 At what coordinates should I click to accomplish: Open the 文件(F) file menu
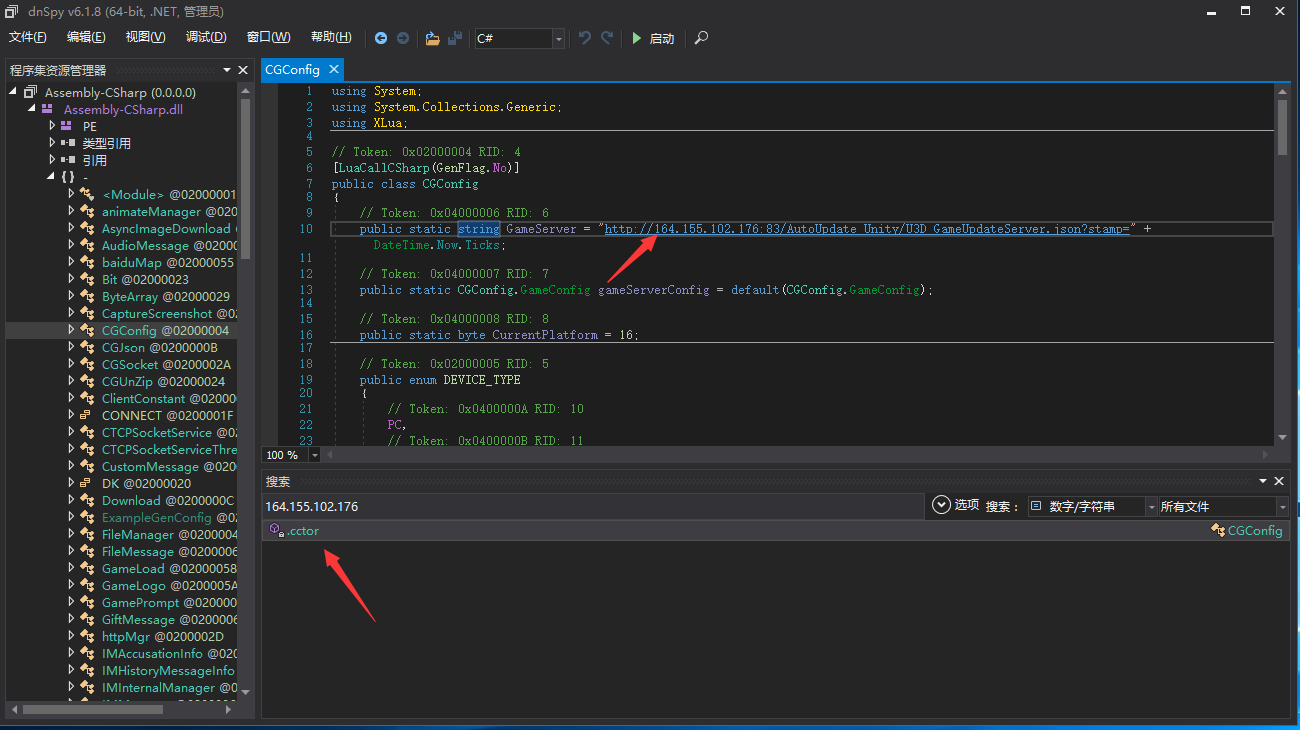coord(28,37)
